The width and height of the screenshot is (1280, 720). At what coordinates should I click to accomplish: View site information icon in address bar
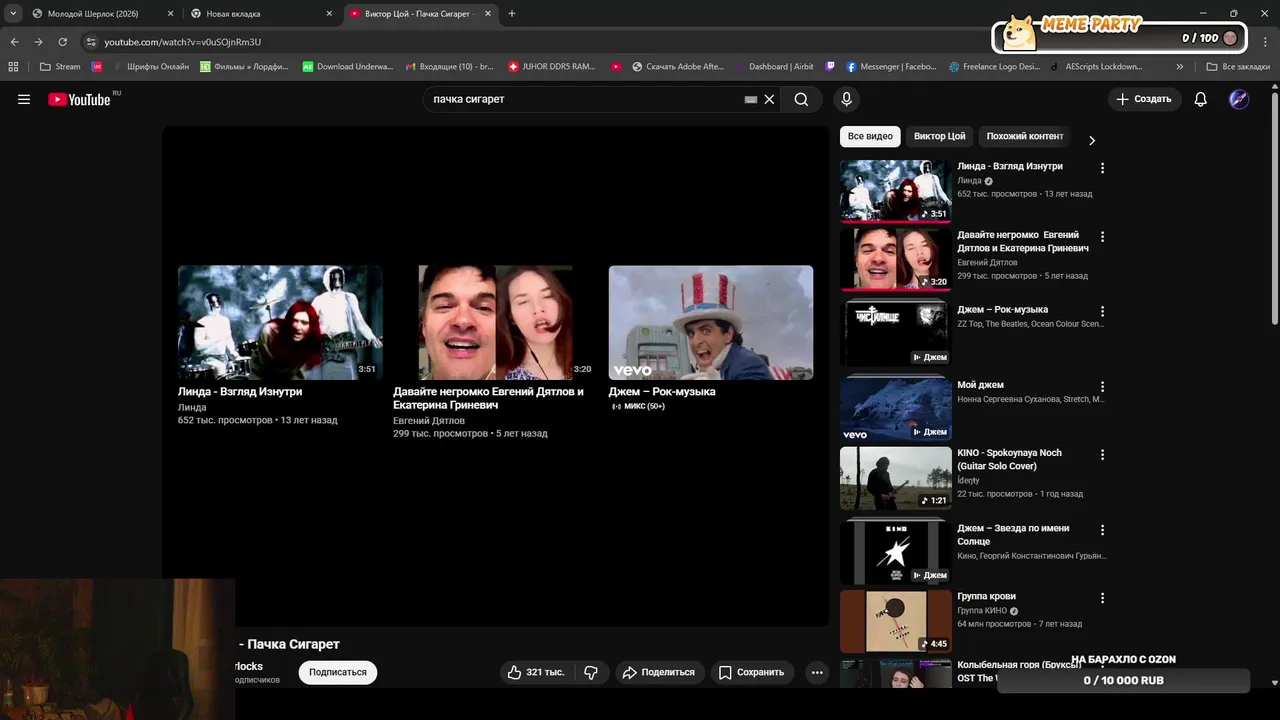[x=91, y=42]
